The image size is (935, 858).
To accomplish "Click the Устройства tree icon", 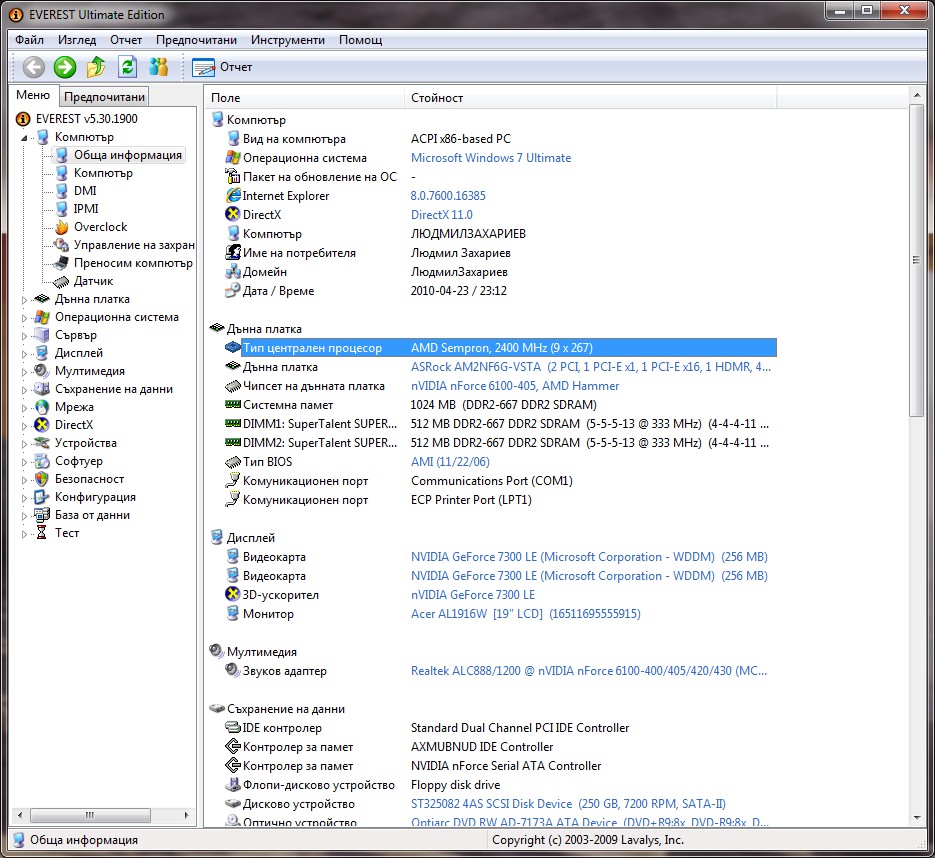I will tap(42, 443).
